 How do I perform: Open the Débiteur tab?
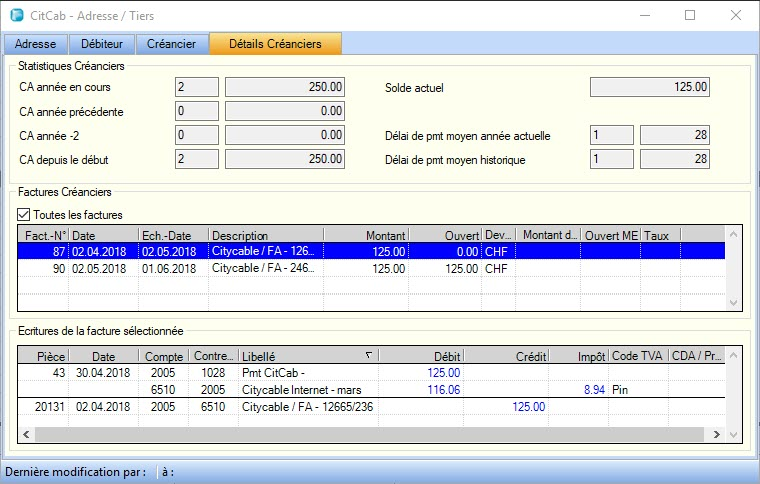(103, 44)
